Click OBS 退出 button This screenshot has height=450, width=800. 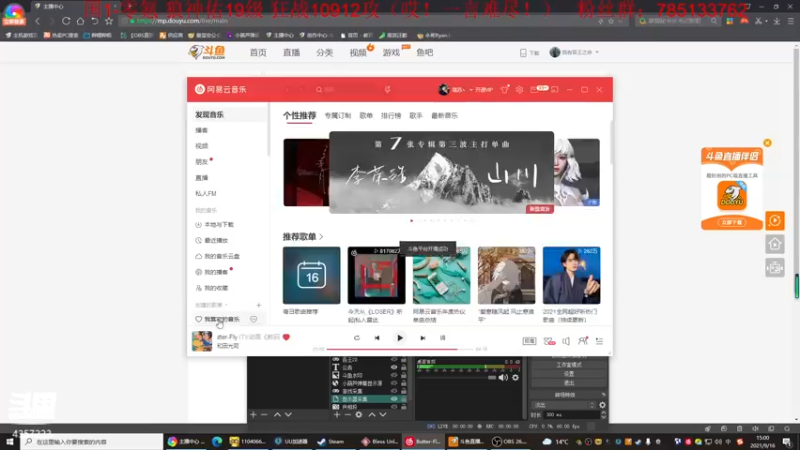[569, 383]
